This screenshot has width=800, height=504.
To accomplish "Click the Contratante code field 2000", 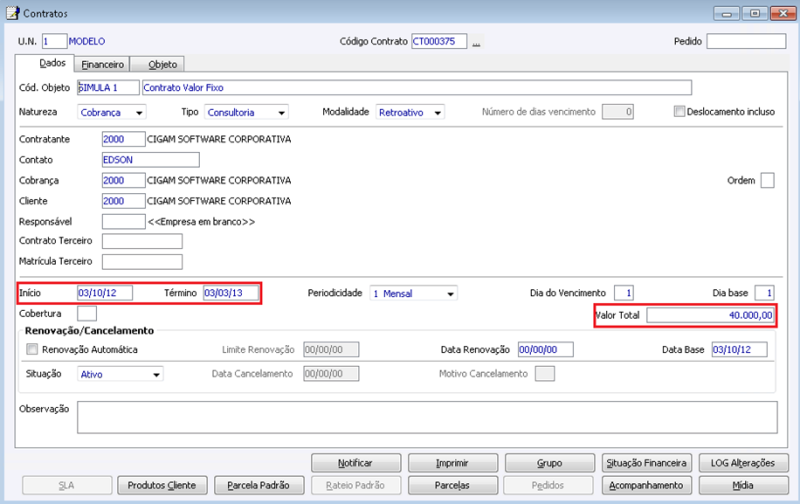I will point(123,139).
